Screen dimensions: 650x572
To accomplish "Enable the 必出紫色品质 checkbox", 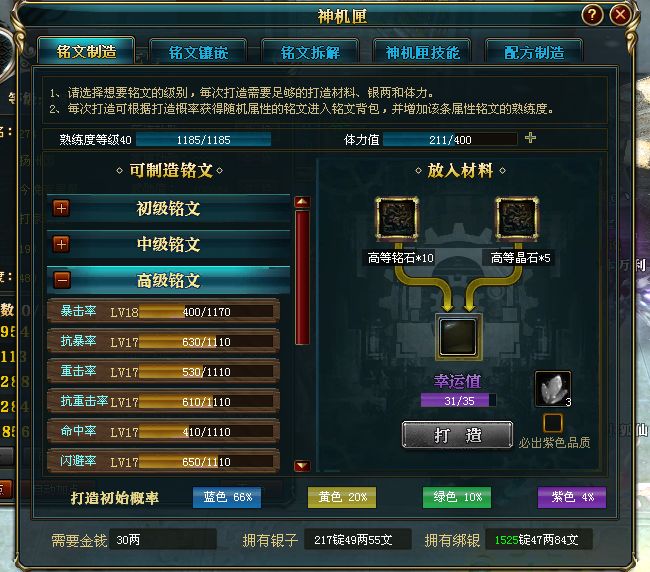I will click(553, 423).
